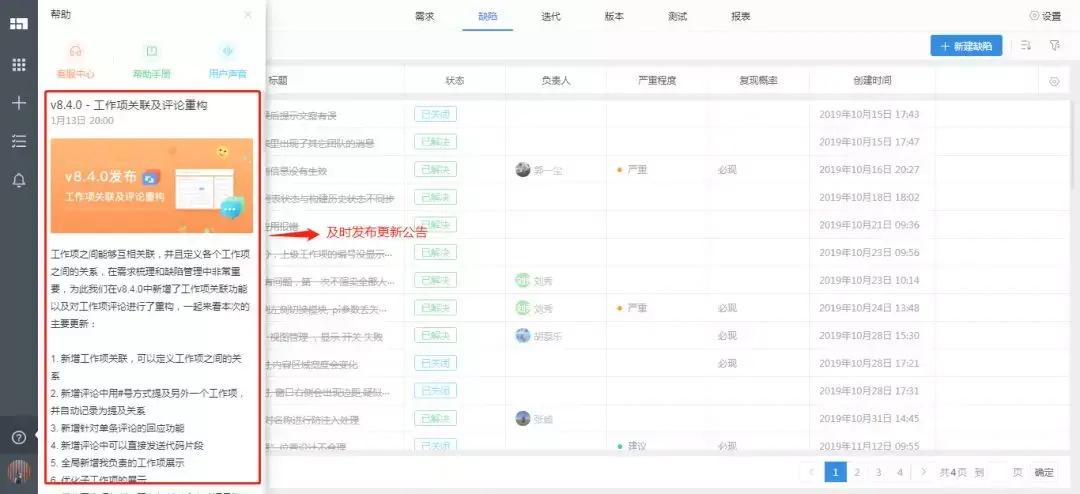
Task: Click assignee avatar in the 10月28日 15:30 row
Action: tap(523, 336)
